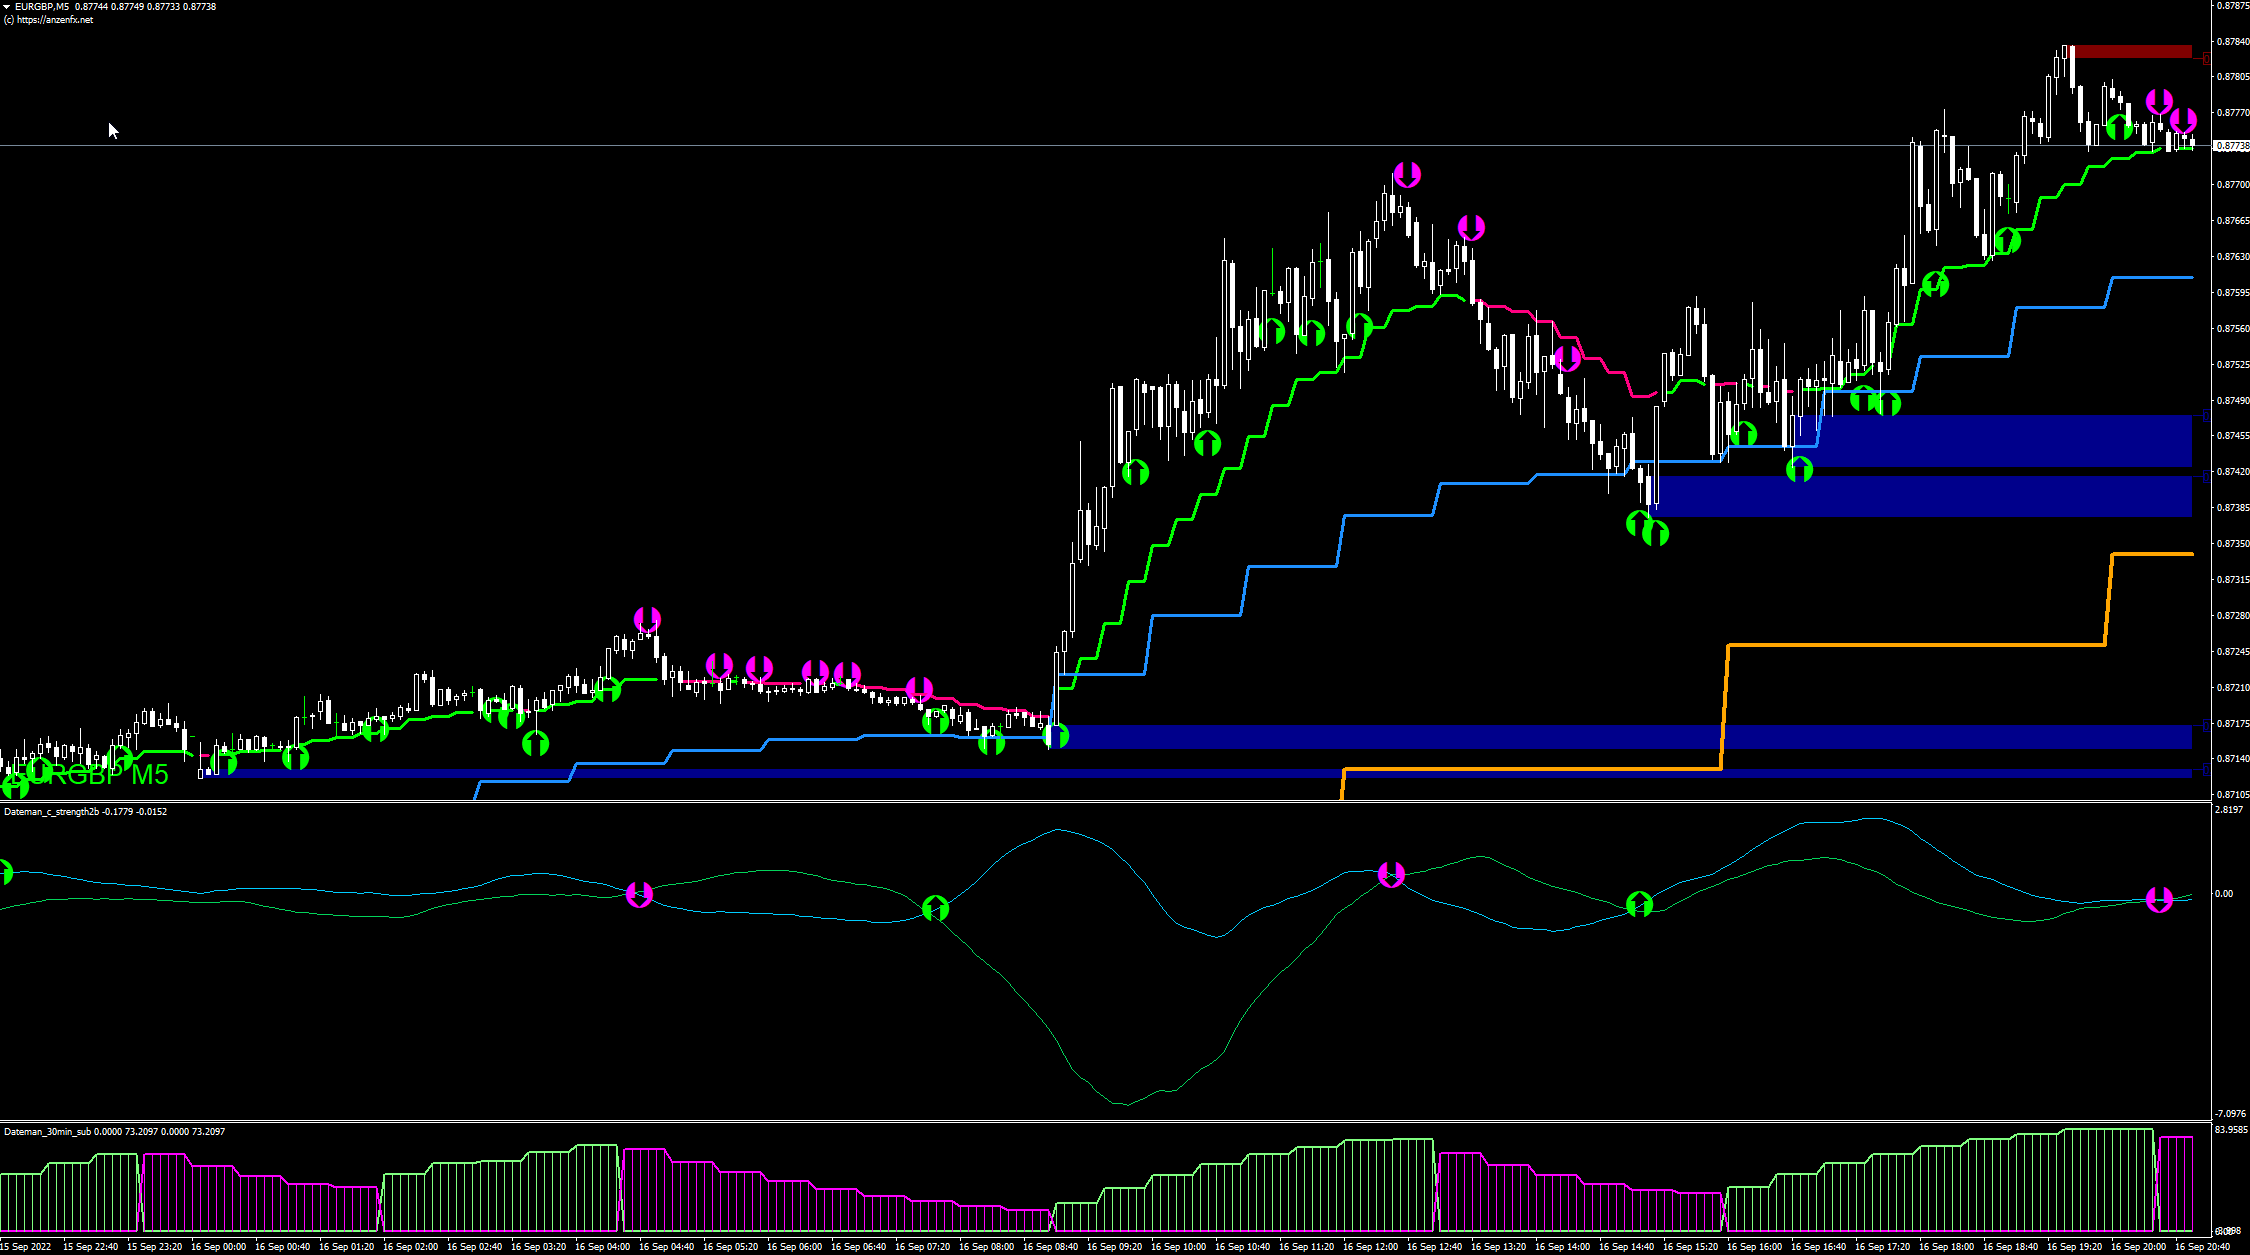Select the top-most blue support zone rectangle

click(x=2000, y=441)
